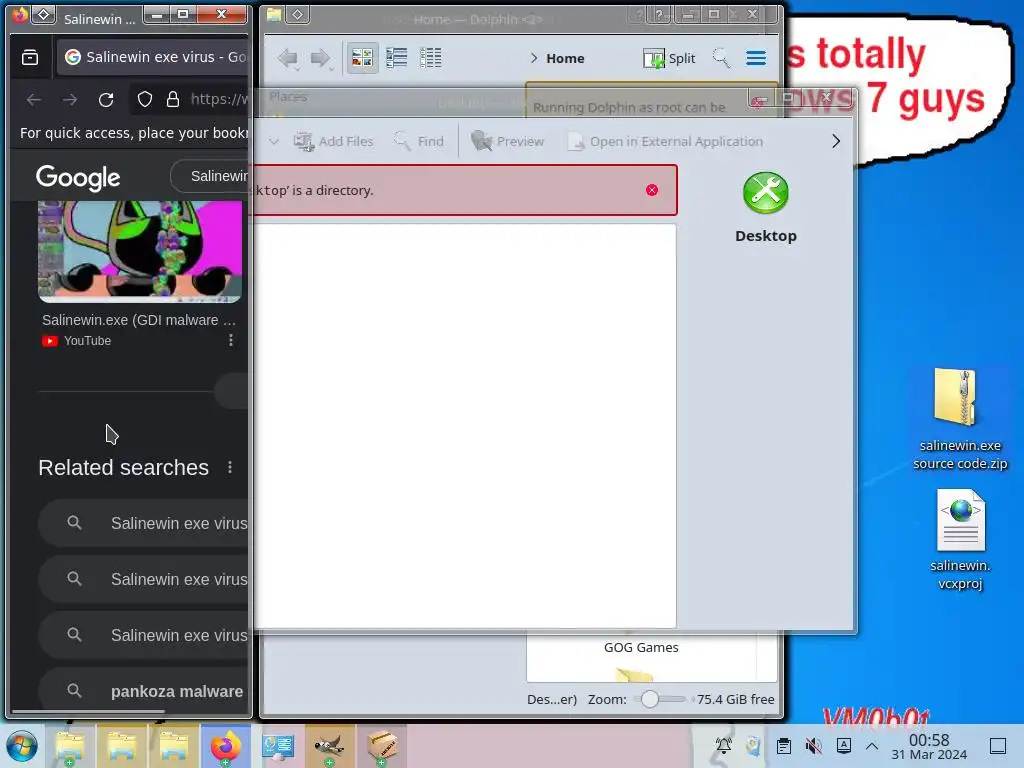Switch Dolphin to Icons view

click(362, 58)
